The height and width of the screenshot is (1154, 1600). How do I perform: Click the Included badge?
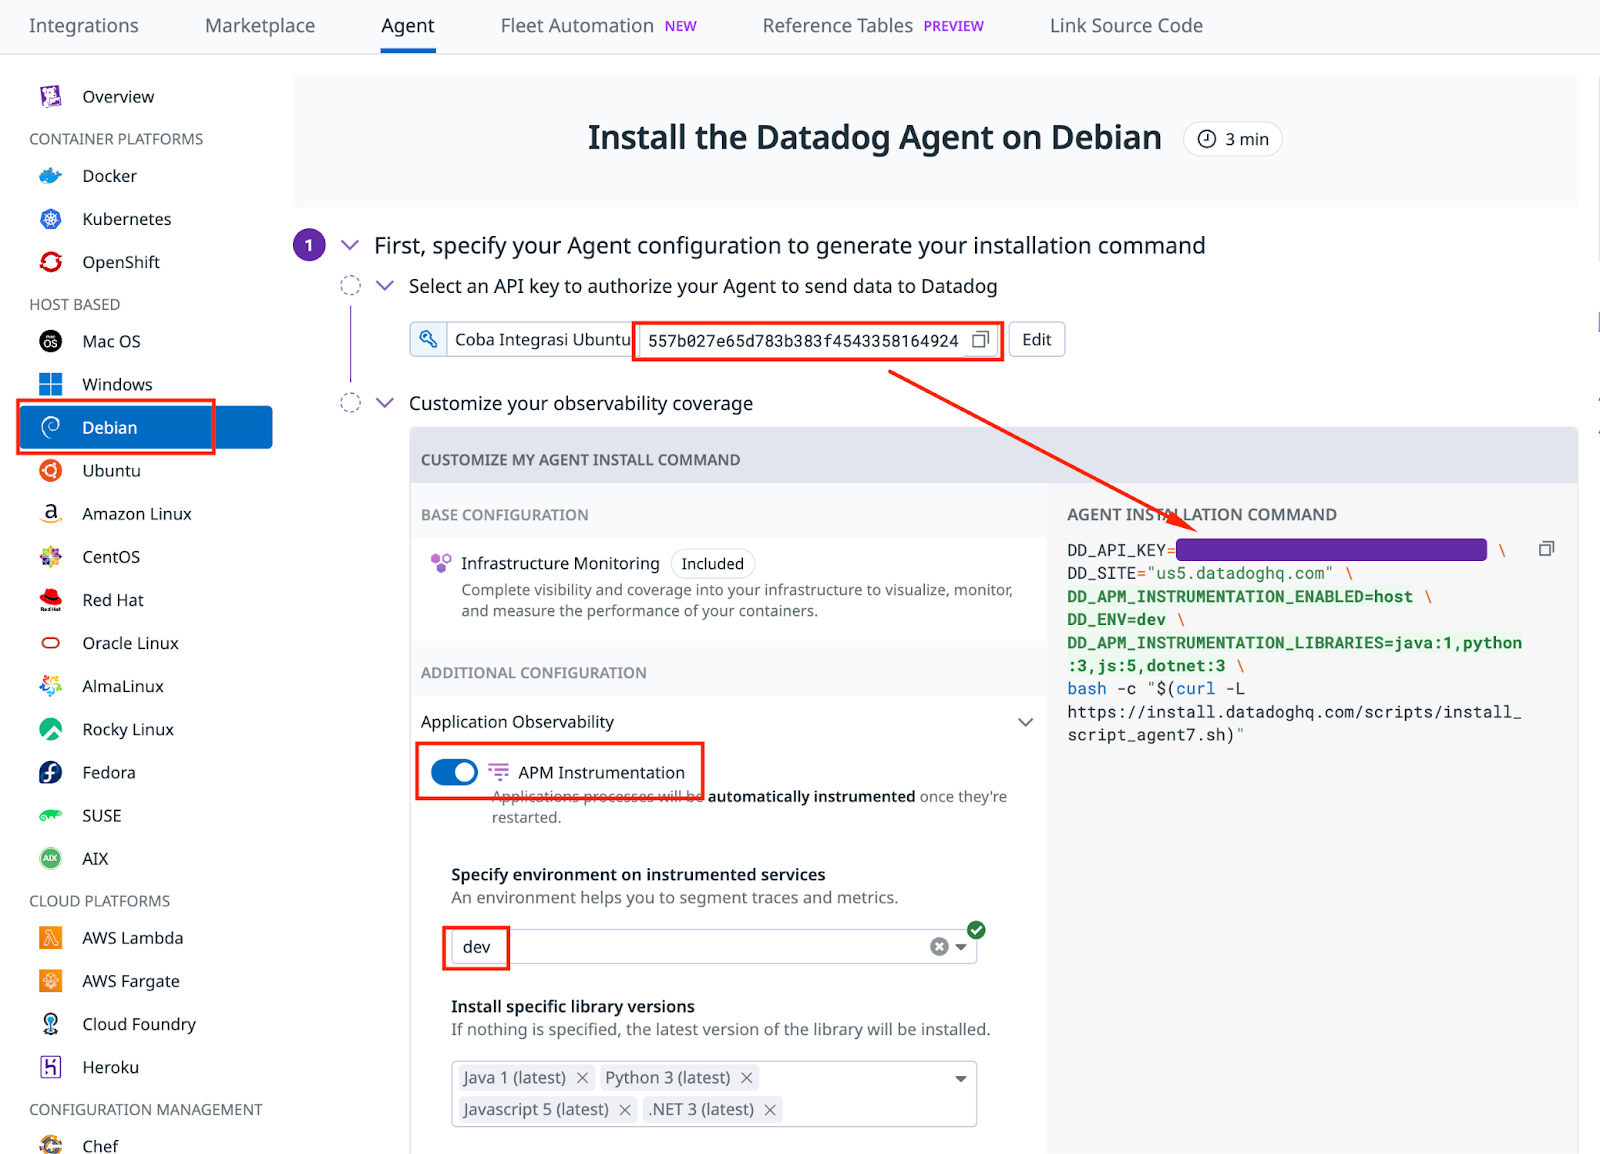[x=712, y=564]
